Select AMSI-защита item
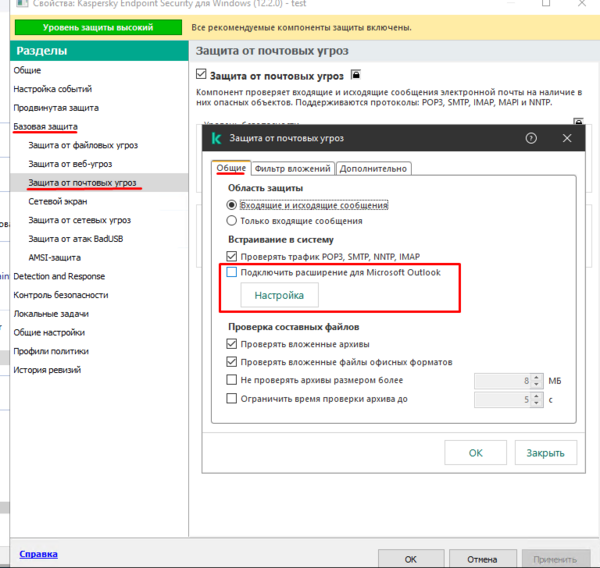Image resolution: width=600 pixels, height=568 pixels. click(55, 258)
